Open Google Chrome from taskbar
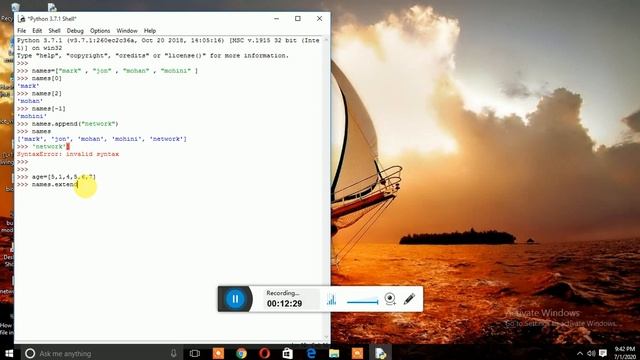This screenshot has height=360, width=640. [x=241, y=353]
